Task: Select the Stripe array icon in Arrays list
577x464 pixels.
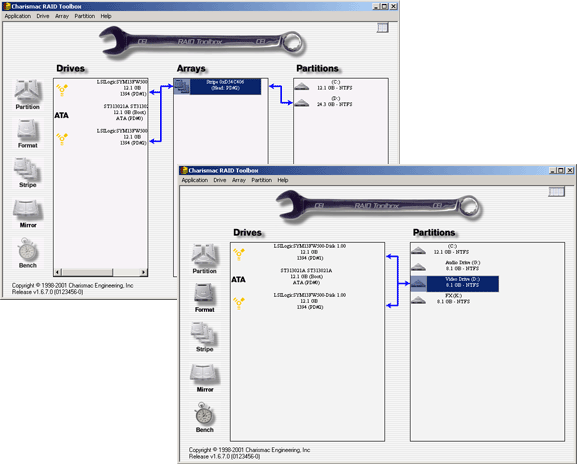Action: (x=182, y=86)
